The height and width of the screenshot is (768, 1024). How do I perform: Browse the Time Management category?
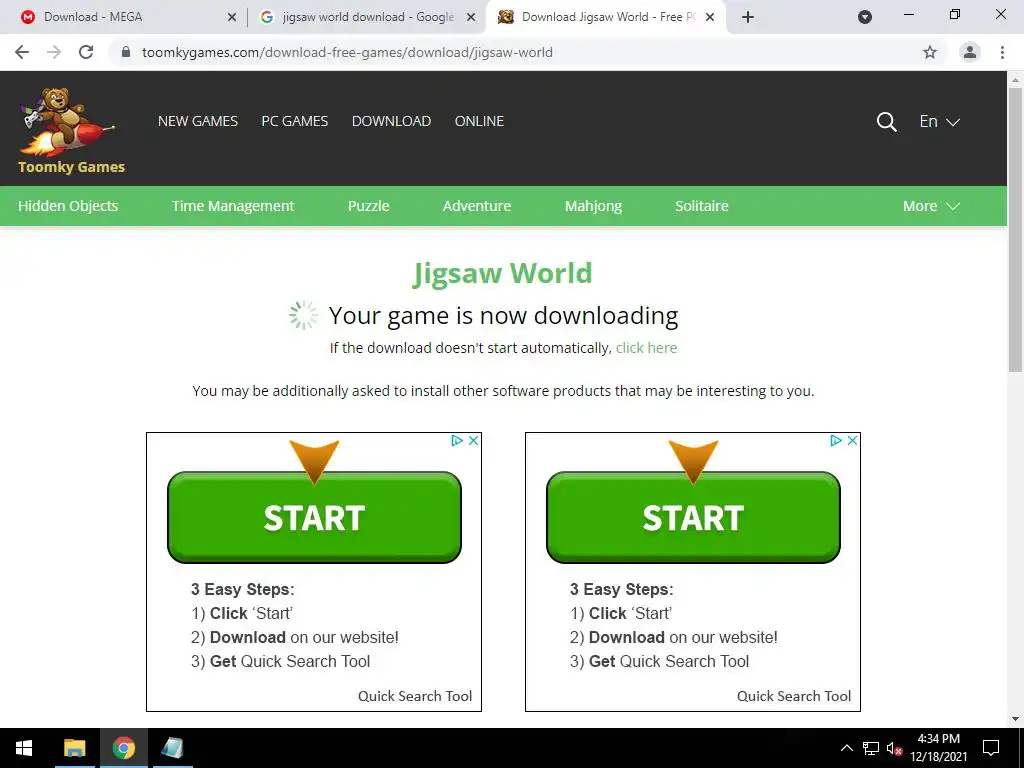coord(233,206)
